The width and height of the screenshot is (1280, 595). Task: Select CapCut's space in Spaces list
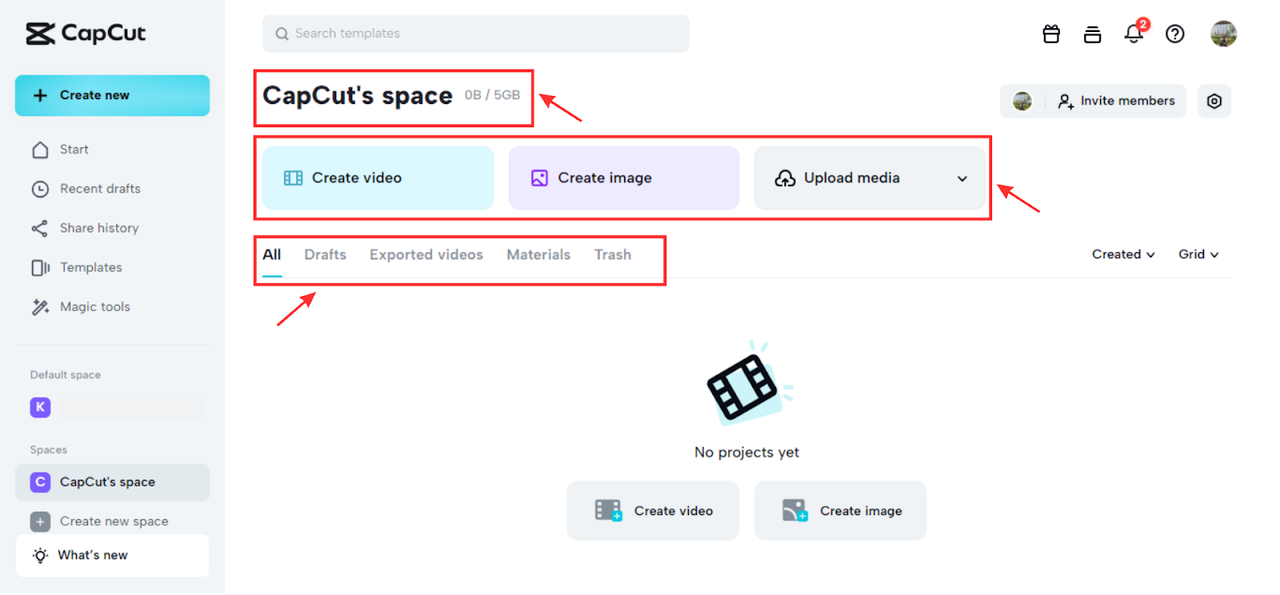coord(112,482)
